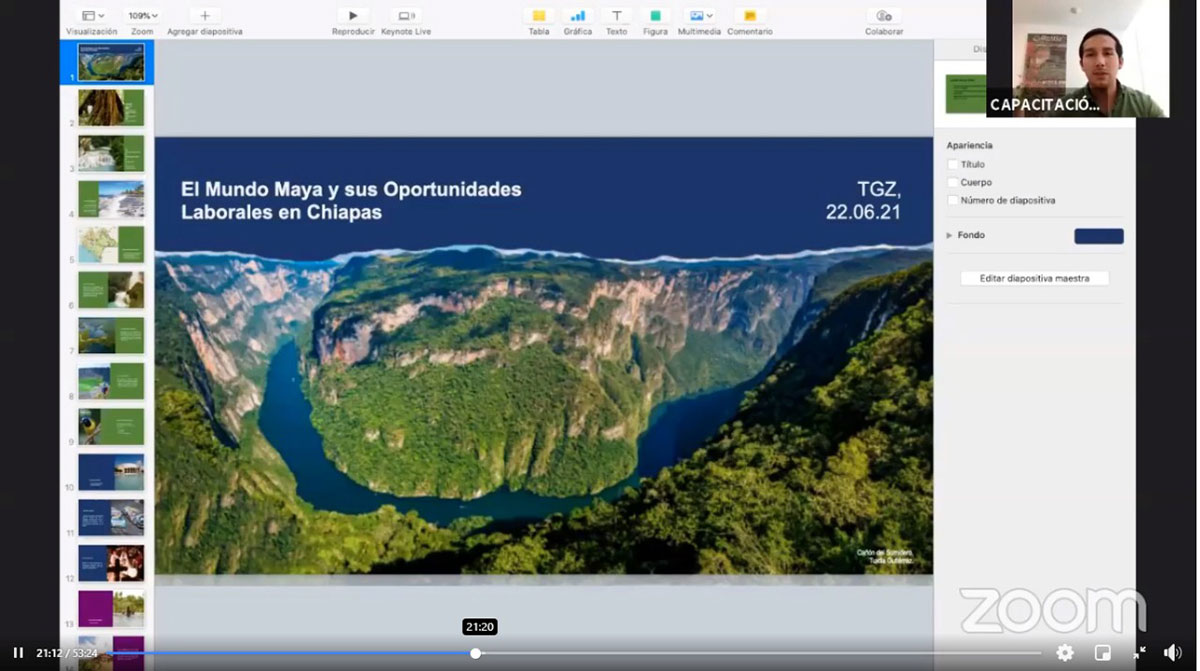Insert a Tabla from toolbar
Screen dimensions: 1200x671
click(x=539, y=16)
